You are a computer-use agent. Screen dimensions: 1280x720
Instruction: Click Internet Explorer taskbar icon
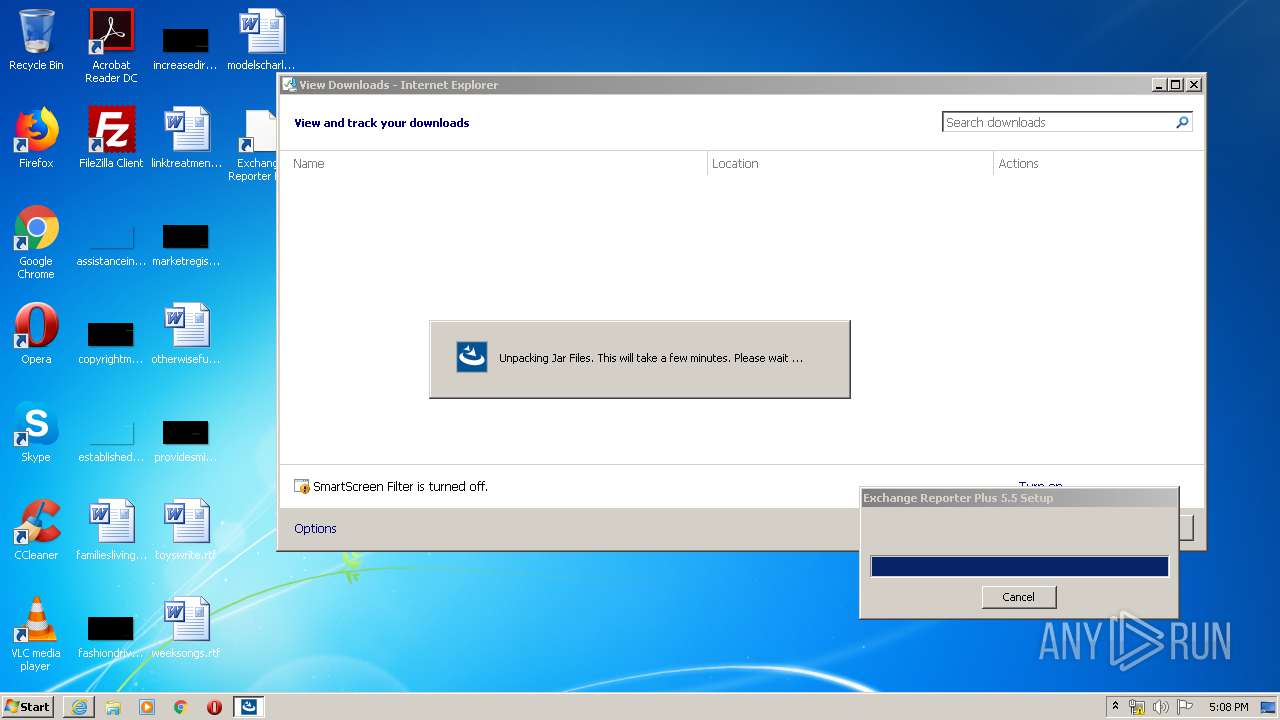(79, 707)
